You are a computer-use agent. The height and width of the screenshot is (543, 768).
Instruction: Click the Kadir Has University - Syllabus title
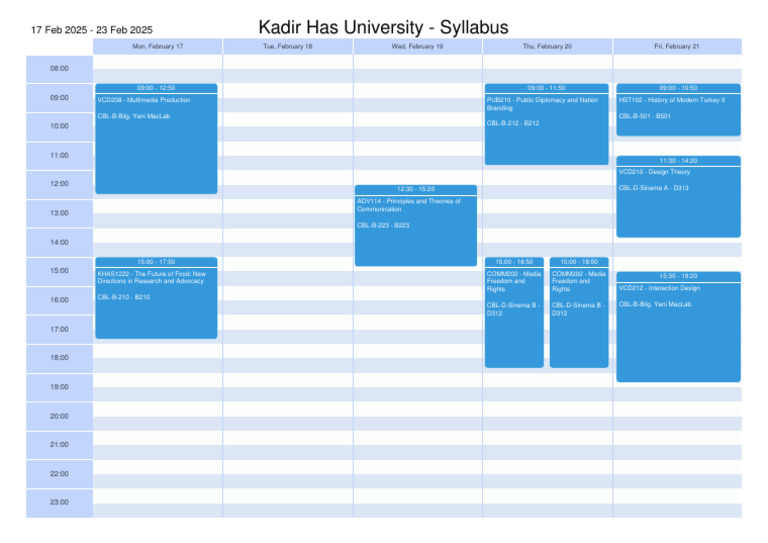[383, 27]
